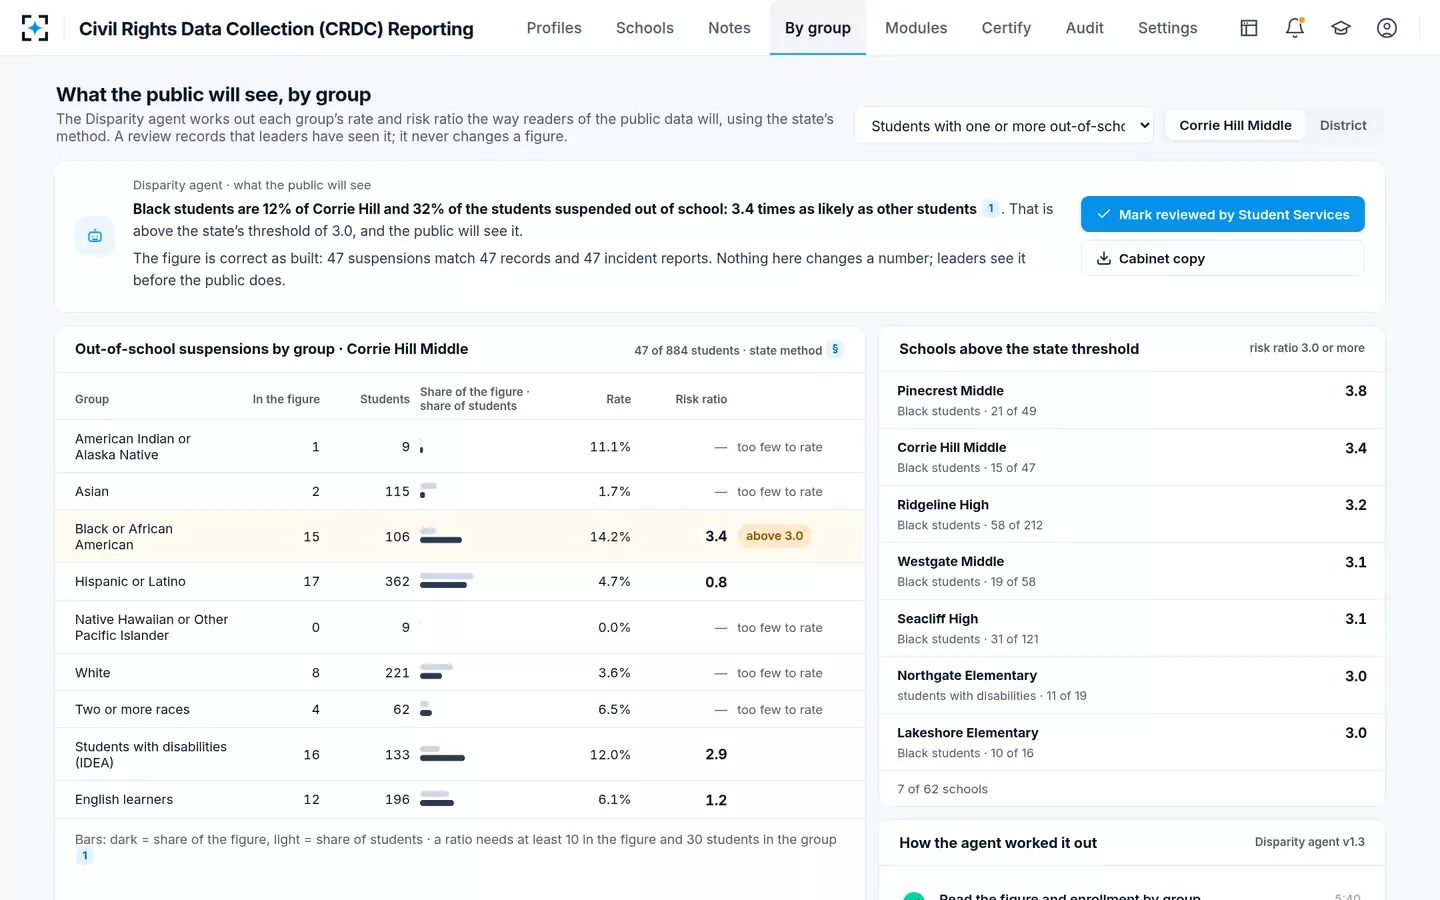The height and width of the screenshot is (900, 1440).
Task: Open the user account icon
Action: coord(1387,28)
